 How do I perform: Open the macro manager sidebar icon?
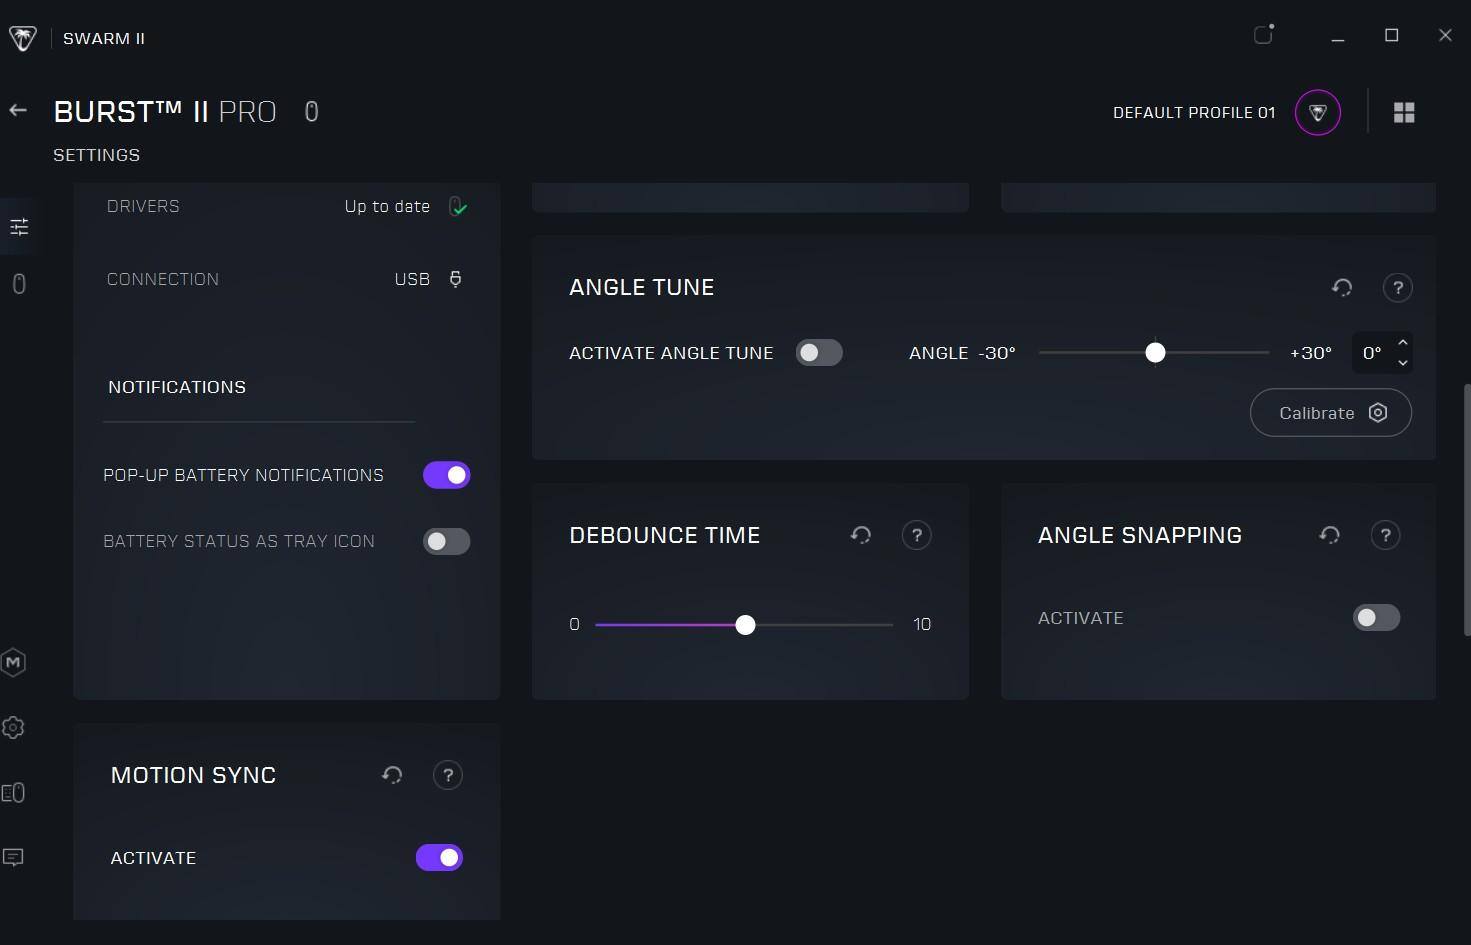pyautogui.click(x=13, y=662)
